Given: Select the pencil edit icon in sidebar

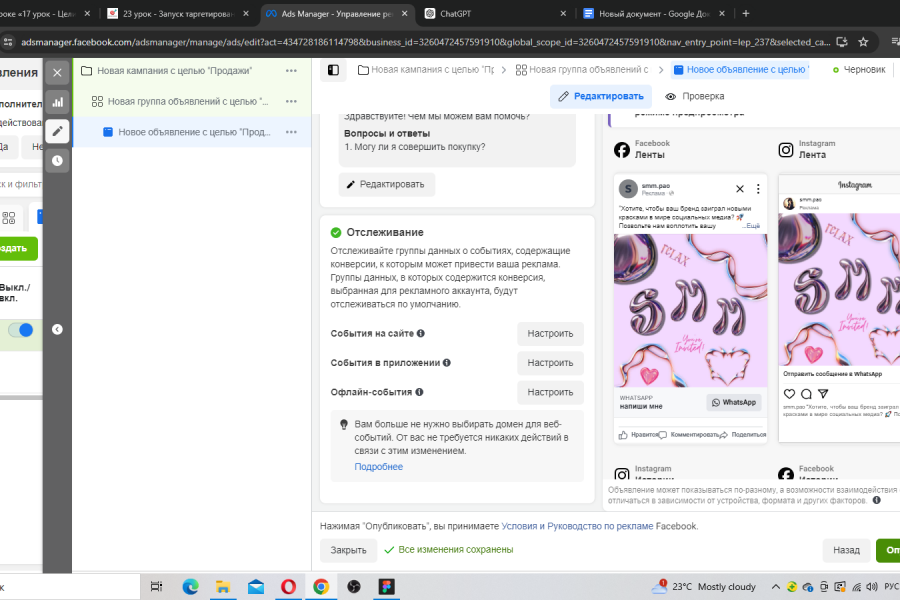Looking at the screenshot, I should coord(57,131).
